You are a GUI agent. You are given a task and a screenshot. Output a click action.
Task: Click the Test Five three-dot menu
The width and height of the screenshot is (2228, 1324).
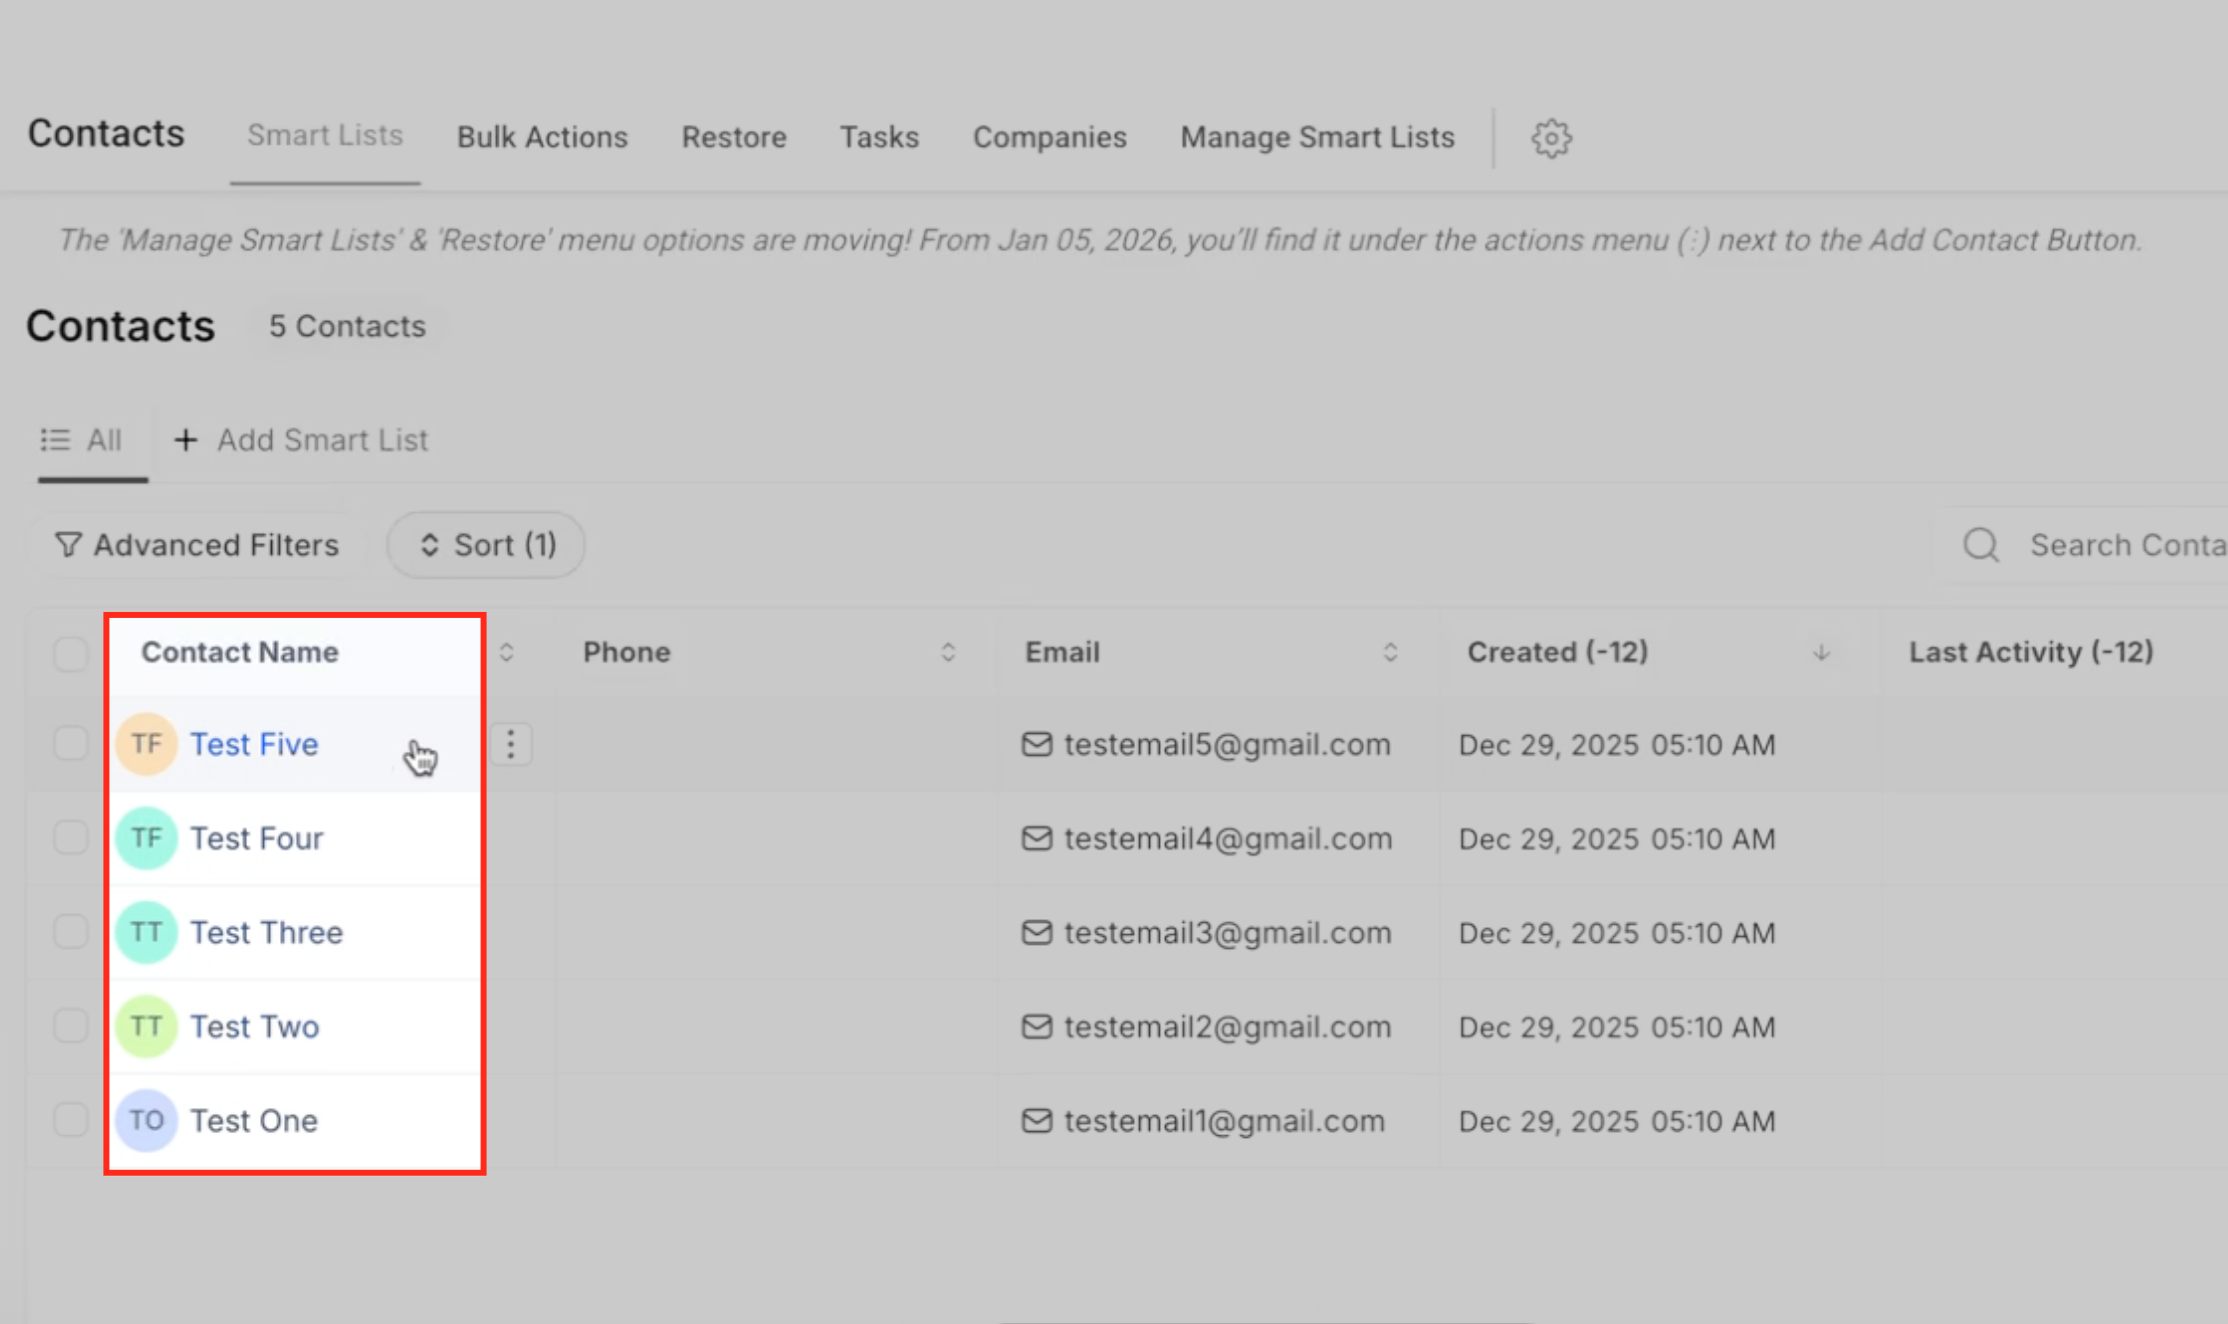[511, 744]
